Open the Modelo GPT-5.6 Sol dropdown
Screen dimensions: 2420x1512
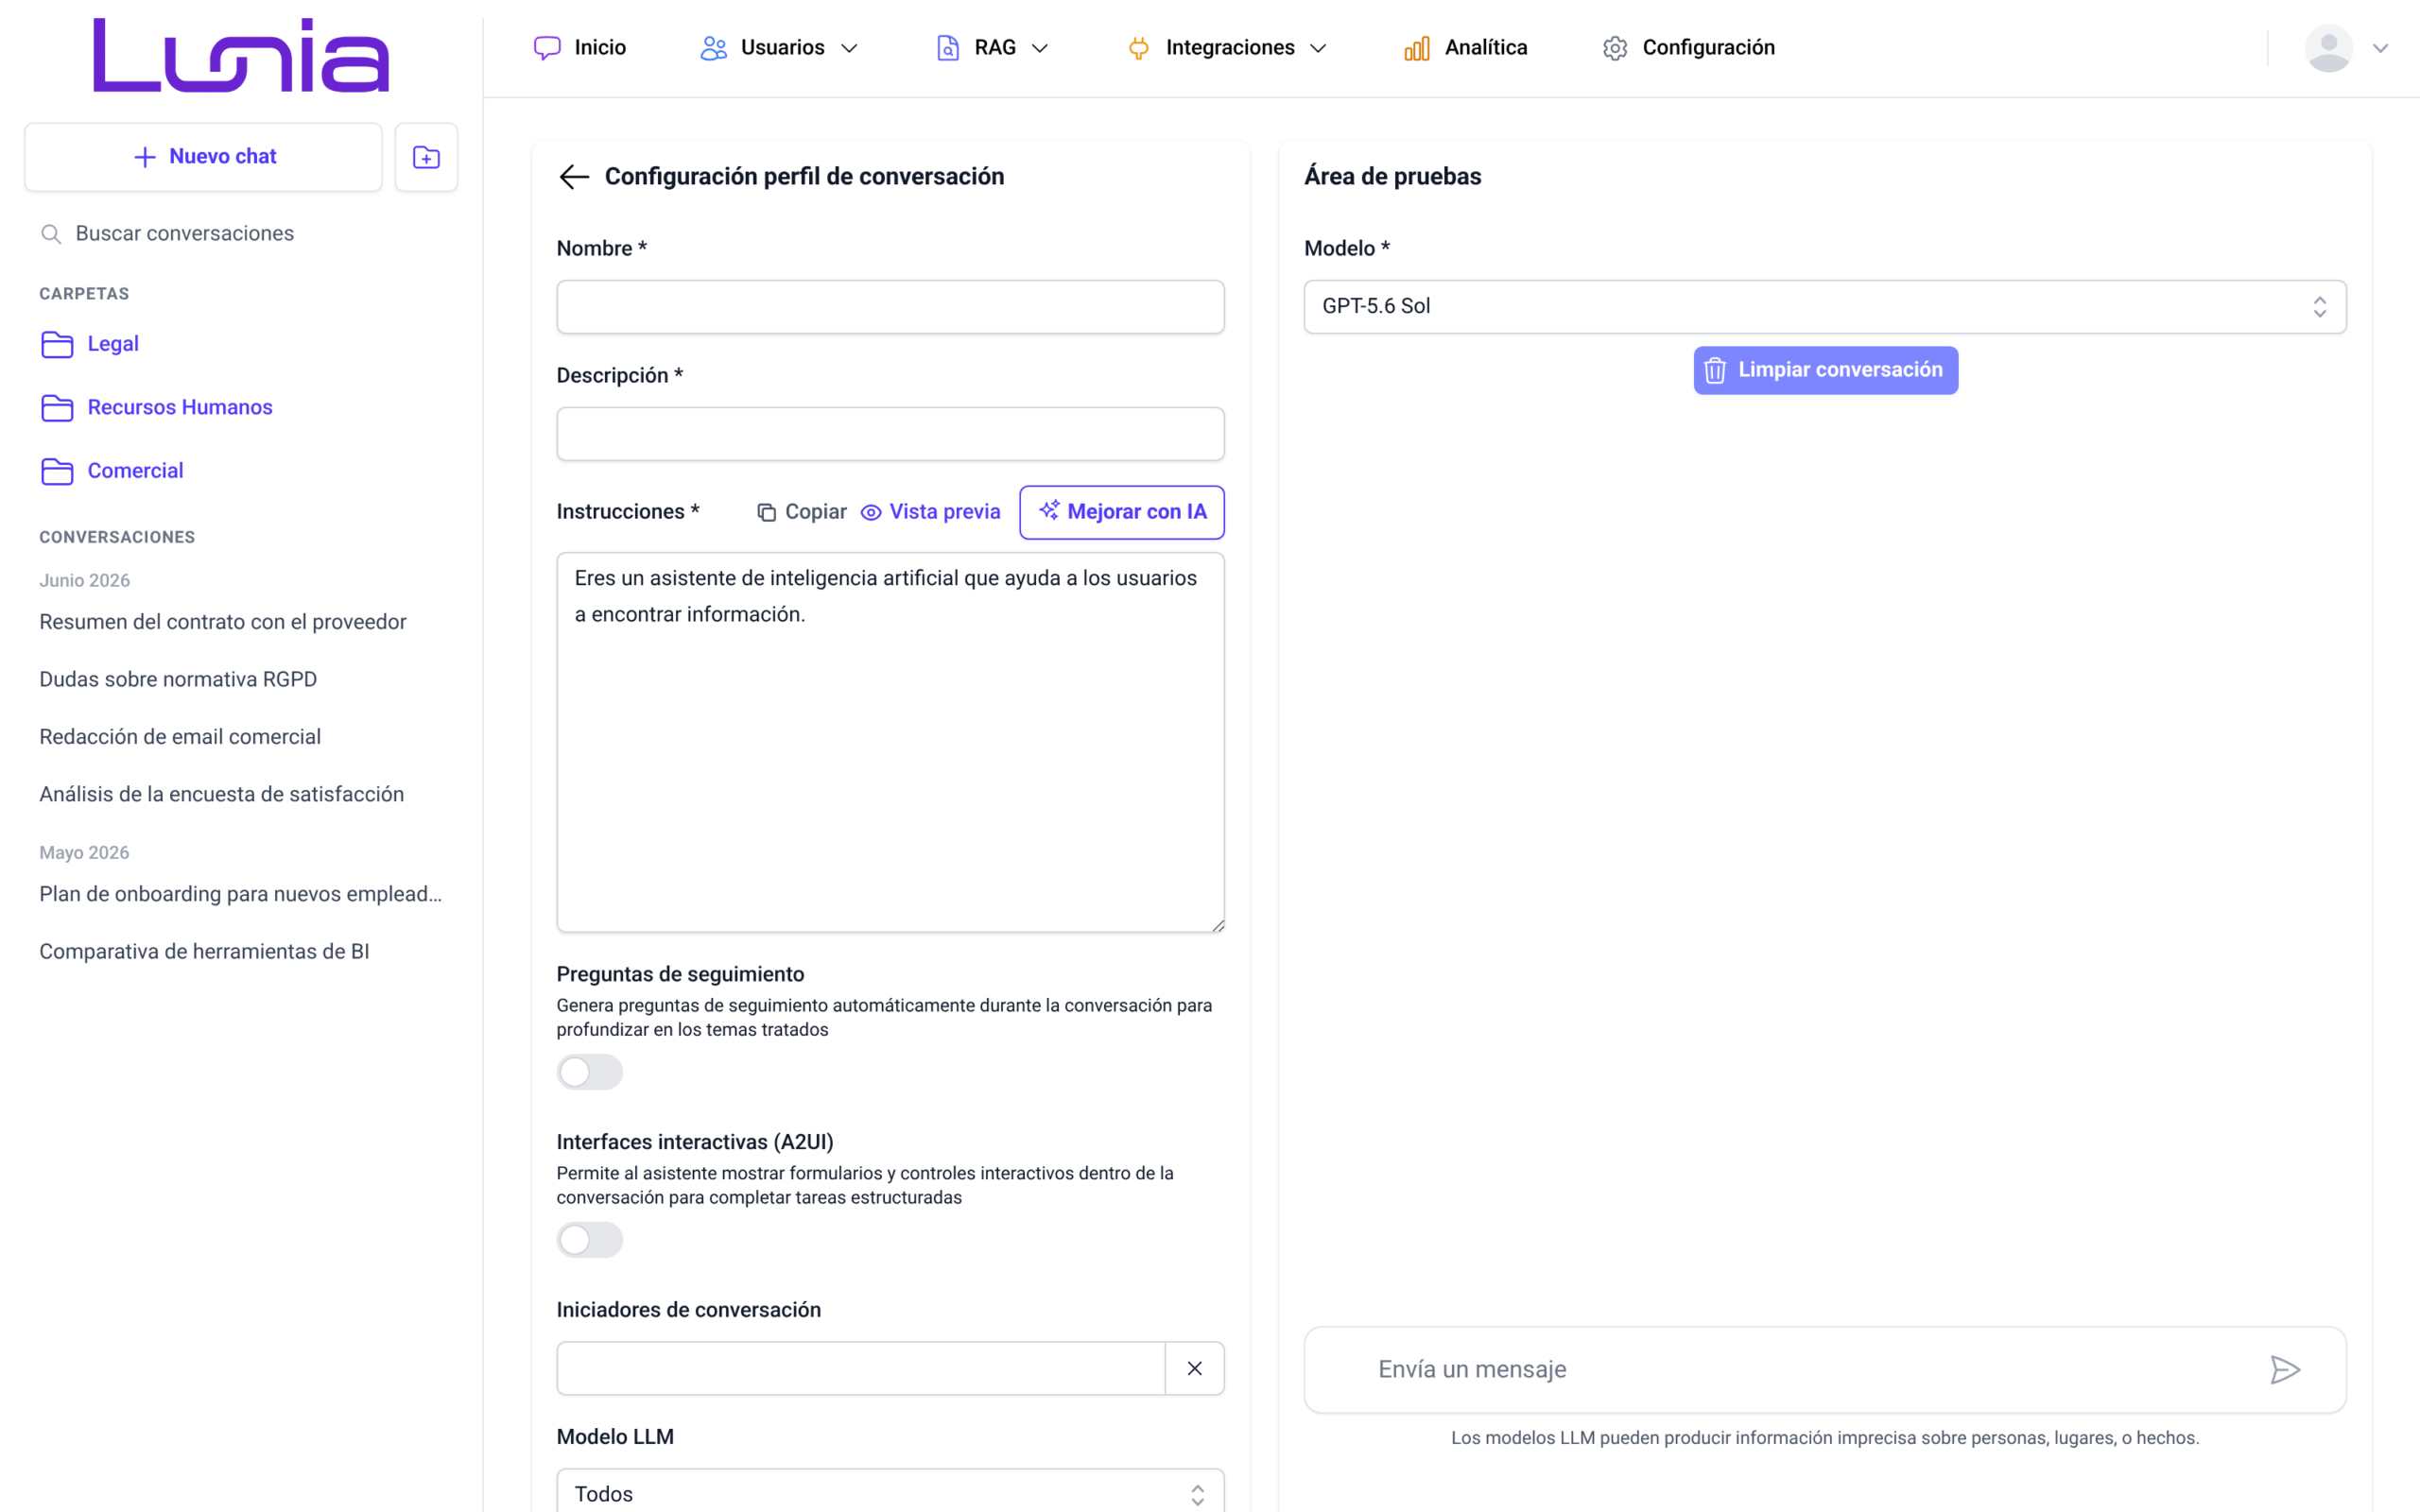(1825, 307)
